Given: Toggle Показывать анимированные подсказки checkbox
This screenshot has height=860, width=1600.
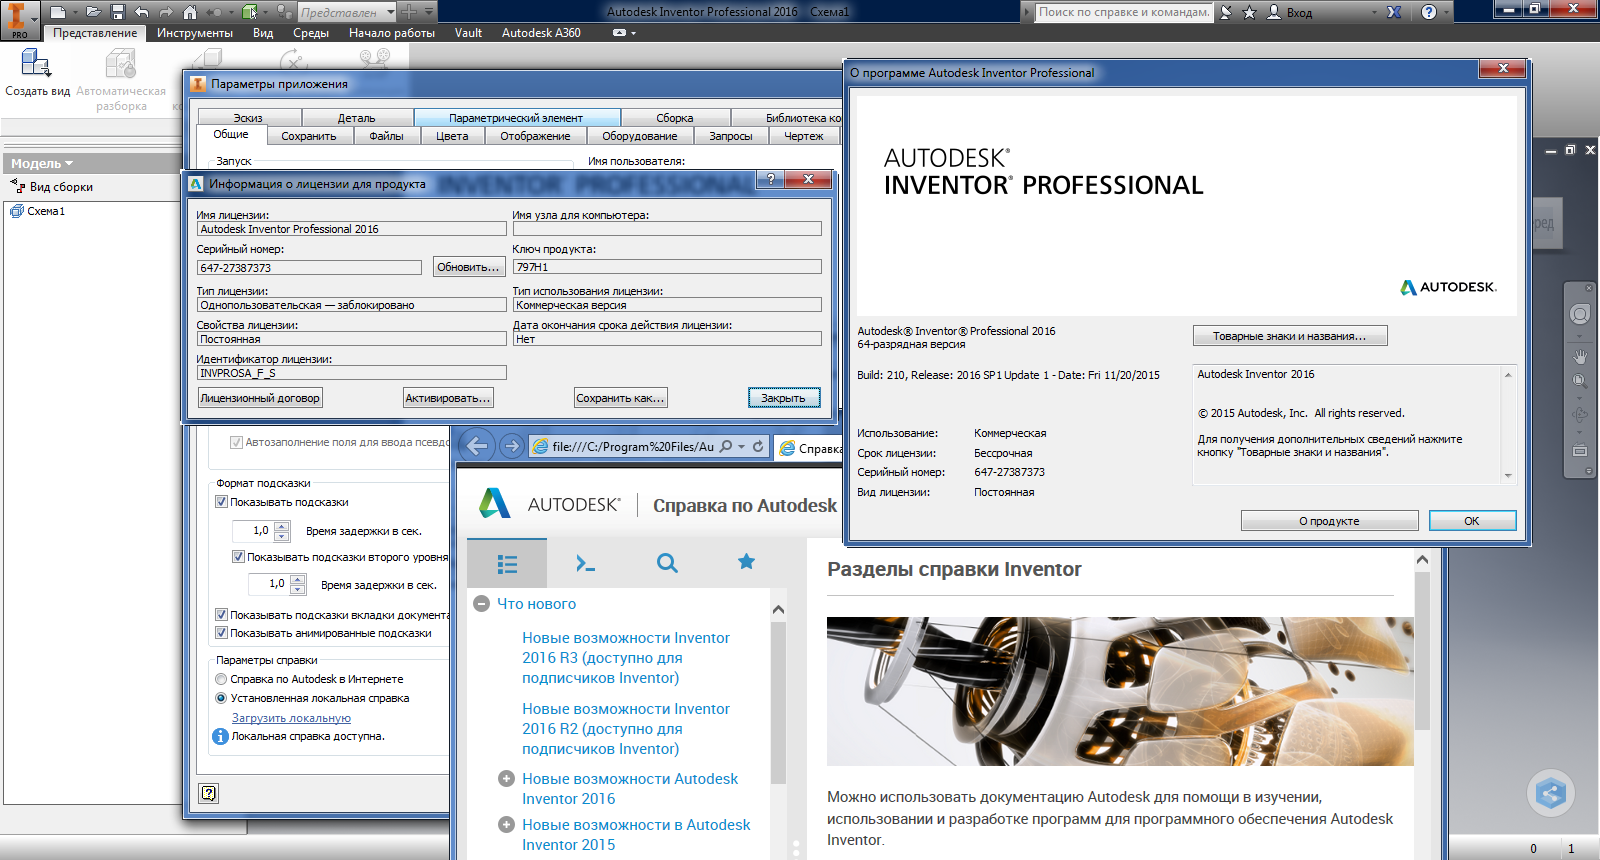Looking at the screenshot, I should 222,633.
